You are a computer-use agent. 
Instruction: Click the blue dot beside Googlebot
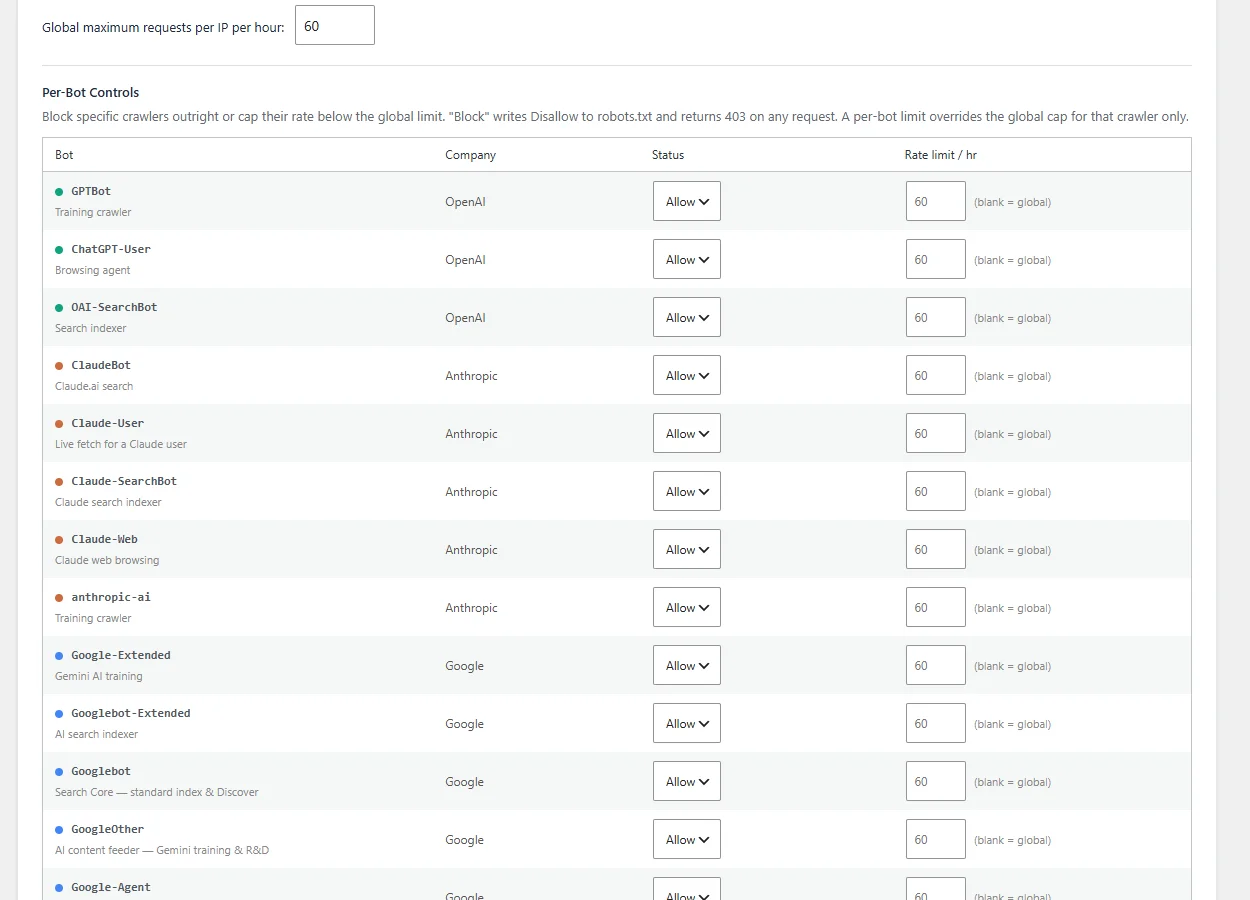tap(59, 772)
